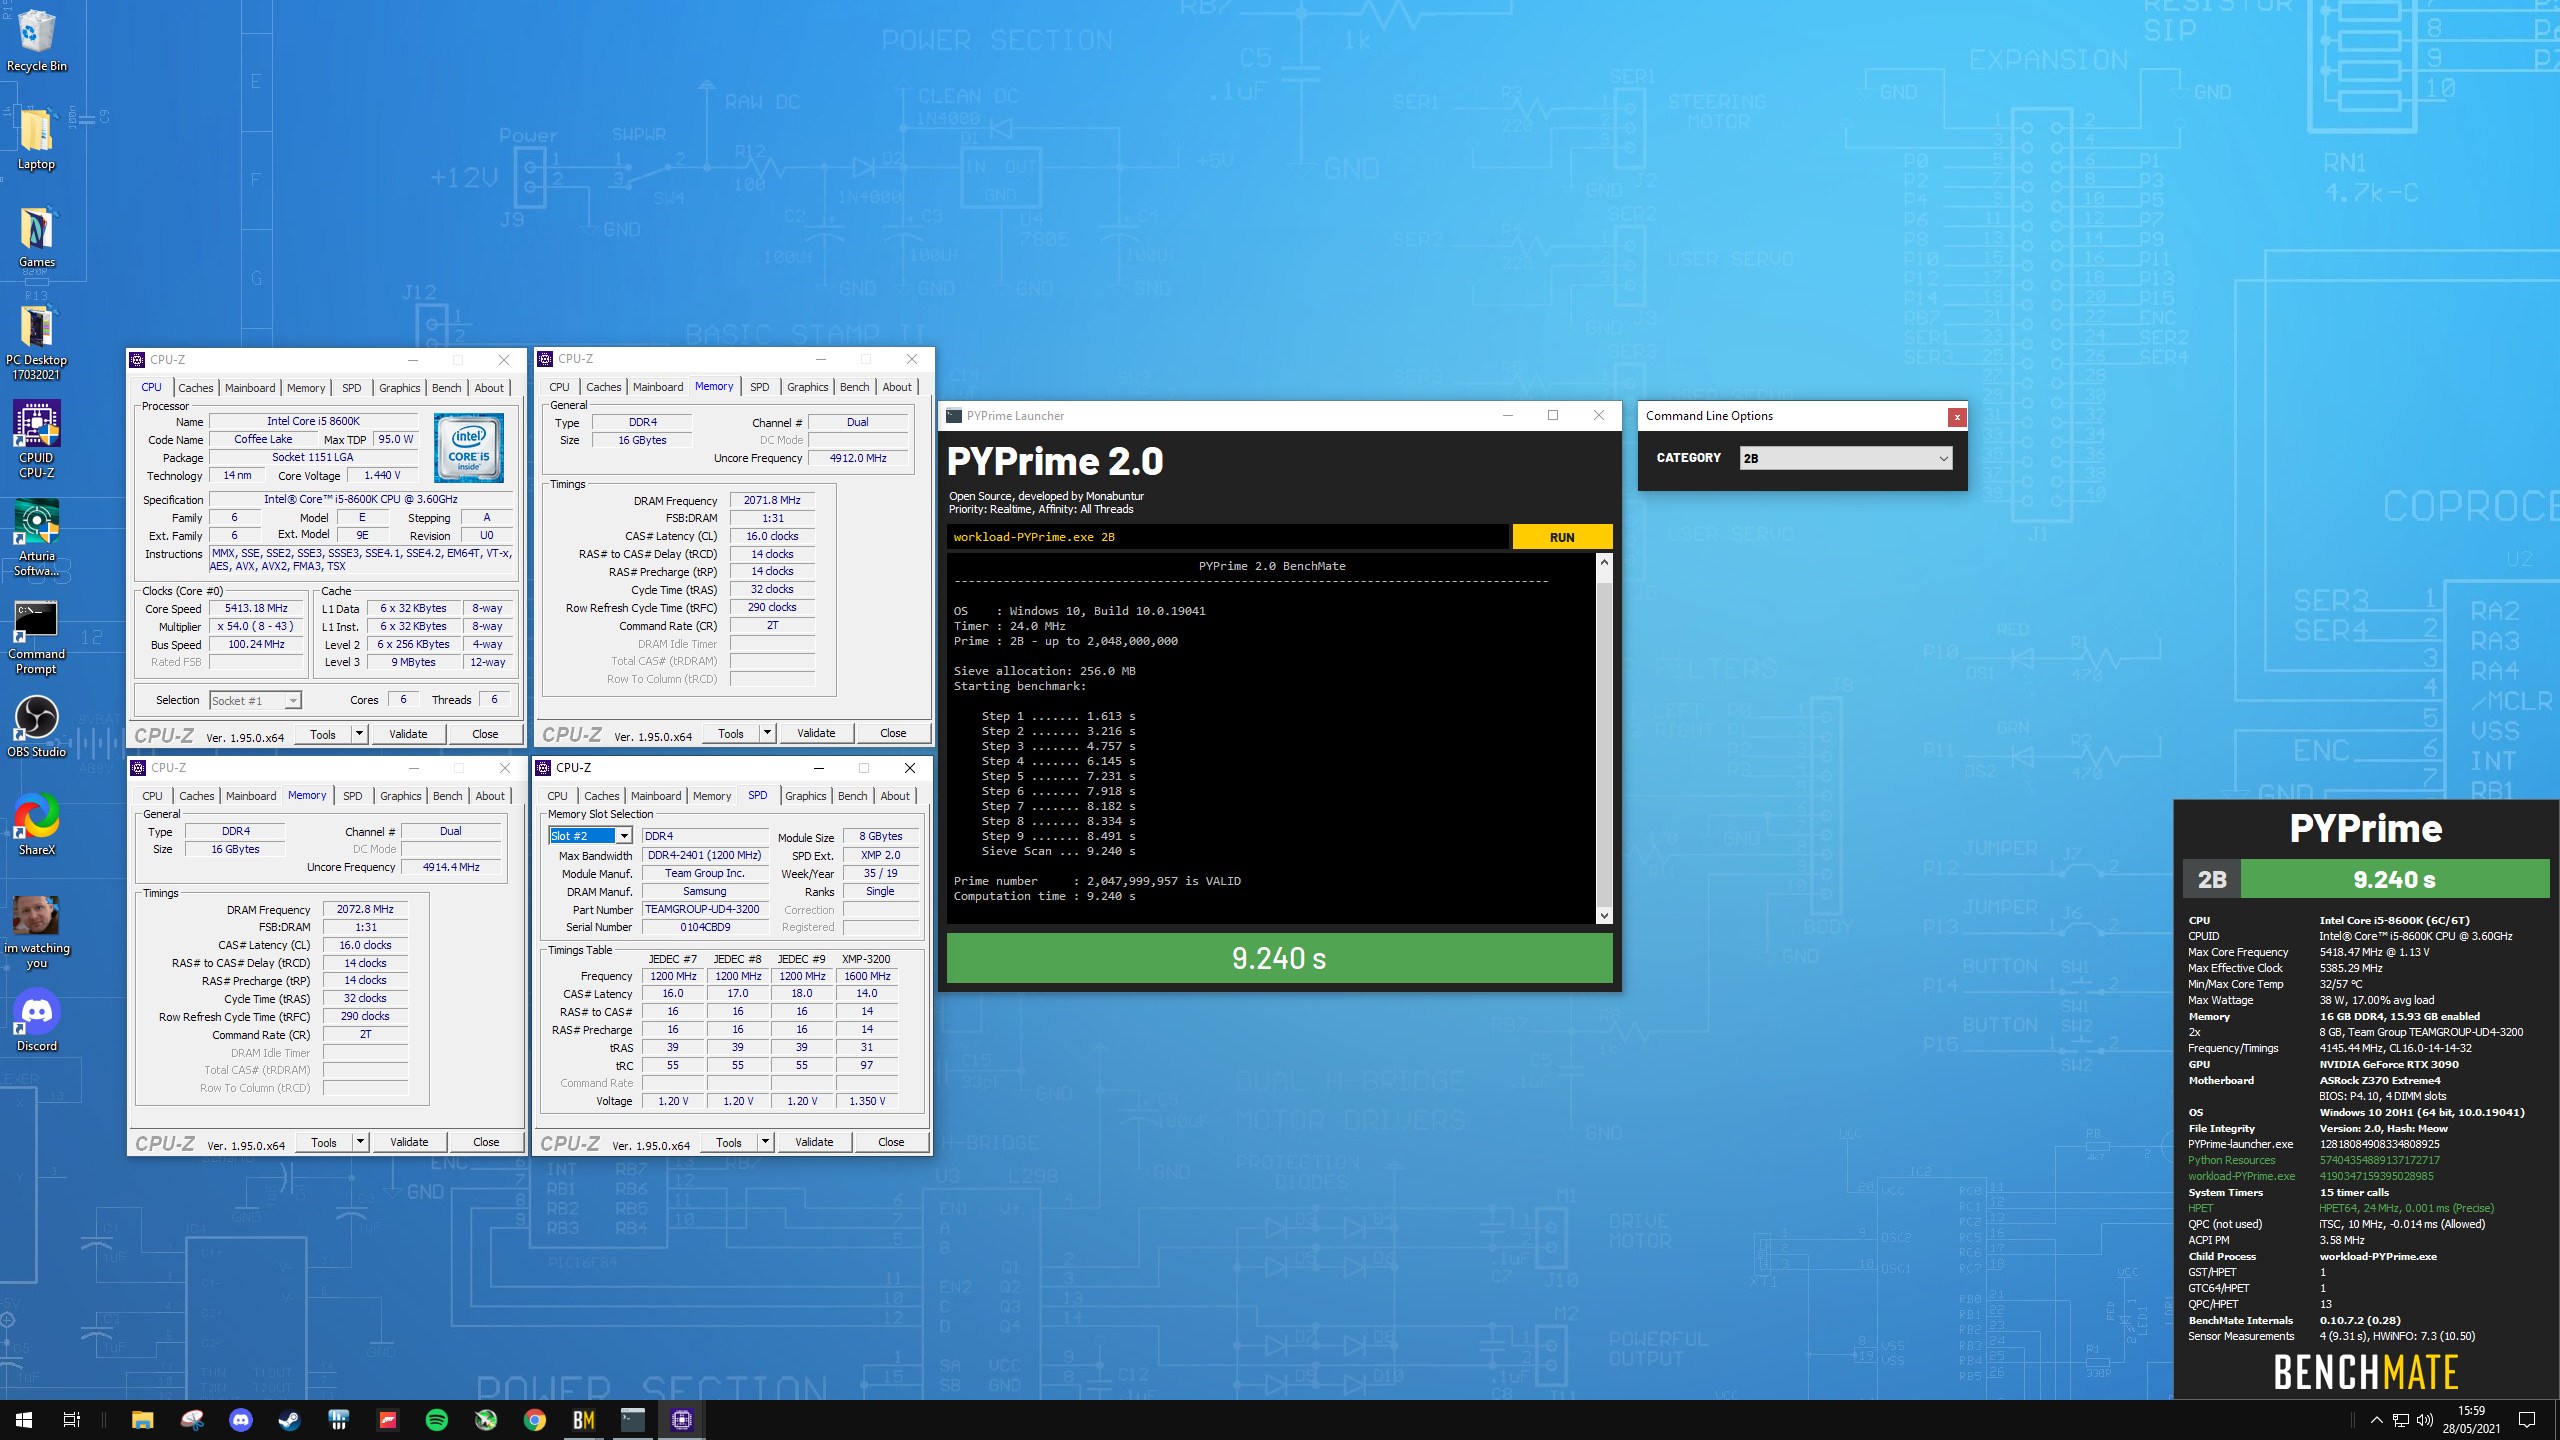Launch ShareX desktop shortcut

(36, 825)
